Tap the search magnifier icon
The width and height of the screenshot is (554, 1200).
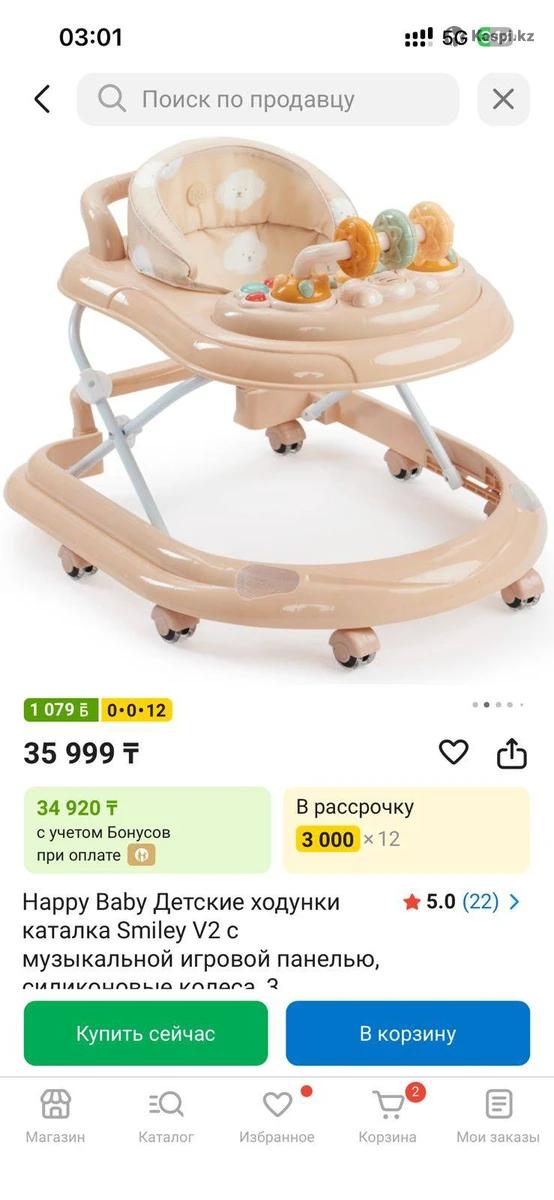point(112,99)
